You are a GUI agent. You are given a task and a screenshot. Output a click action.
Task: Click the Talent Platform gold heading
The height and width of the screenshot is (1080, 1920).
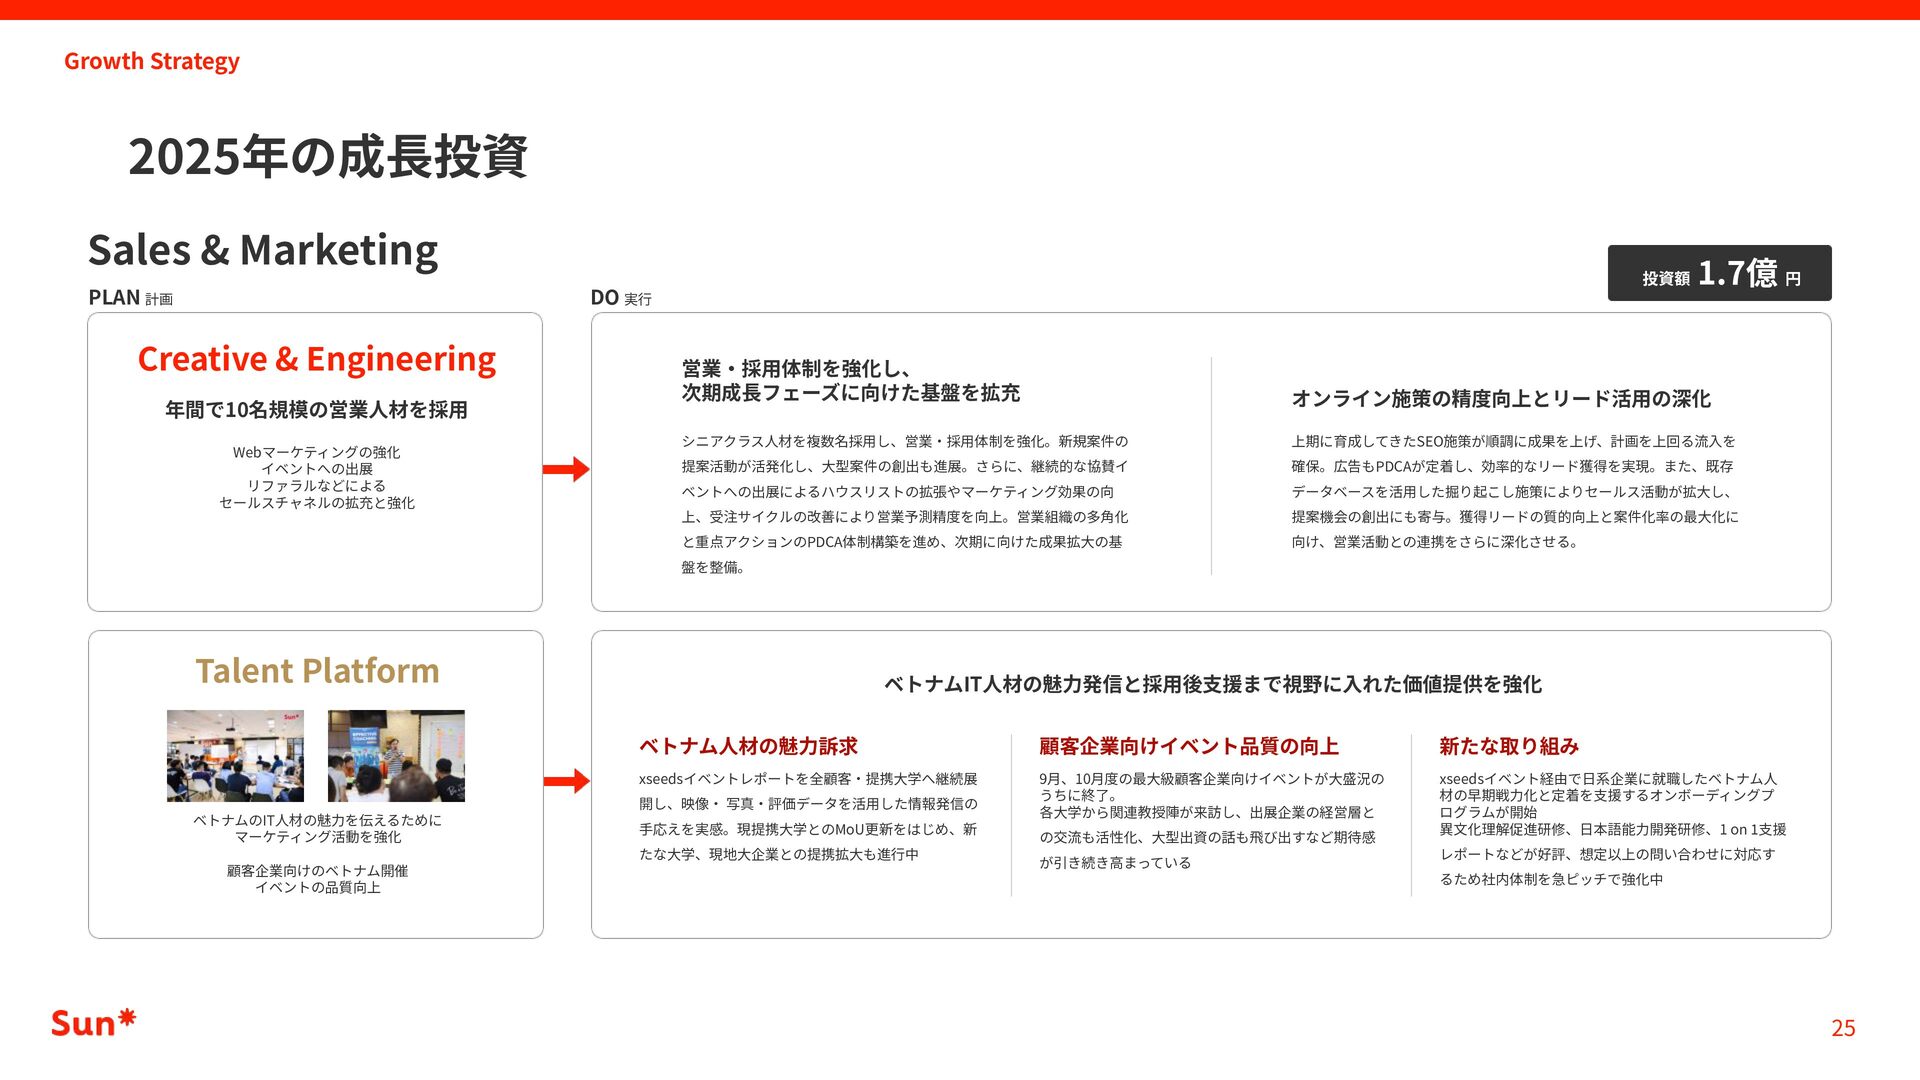click(x=317, y=670)
